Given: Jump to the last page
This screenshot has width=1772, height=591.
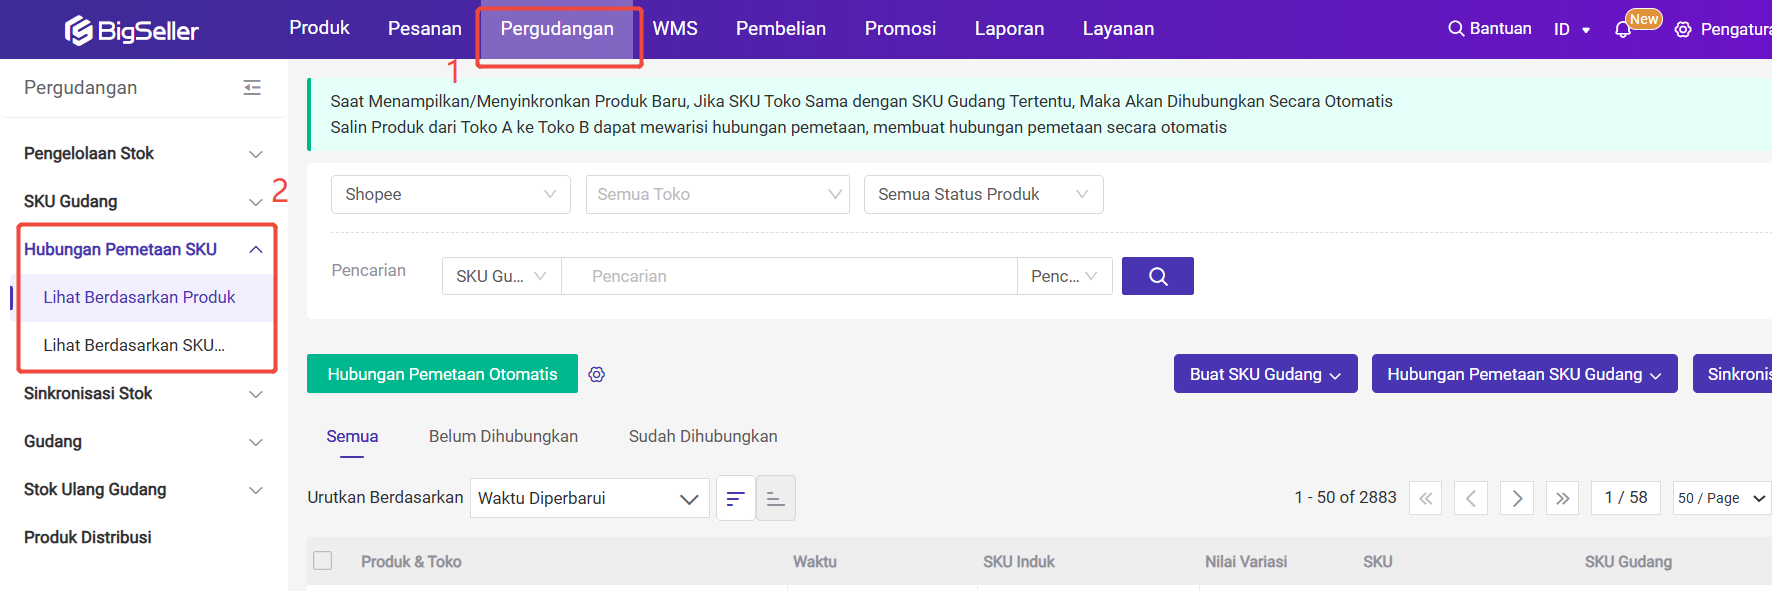Looking at the screenshot, I should coord(1563,498).
